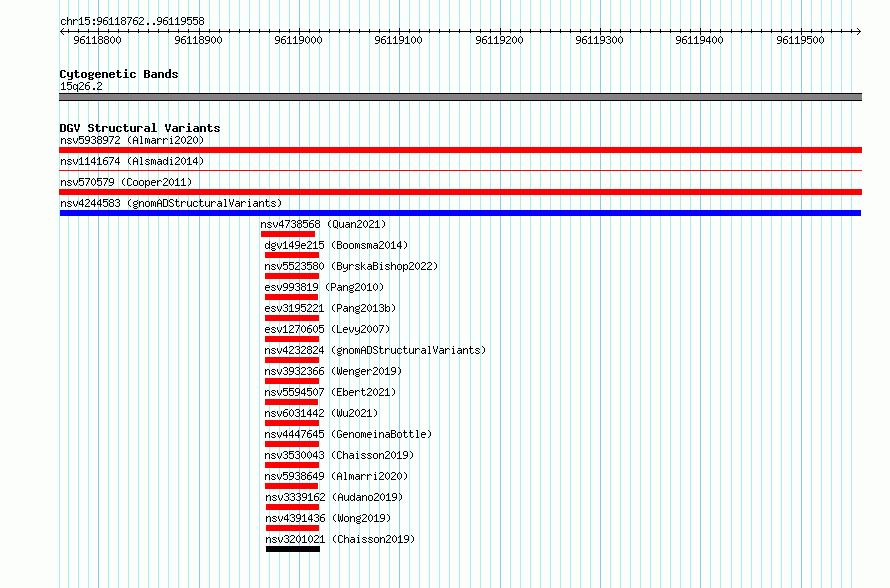This screenshot has height=588, width=890.
Task: Open the nsv570579 (Cooper2011) variant label
Action: 126,182
